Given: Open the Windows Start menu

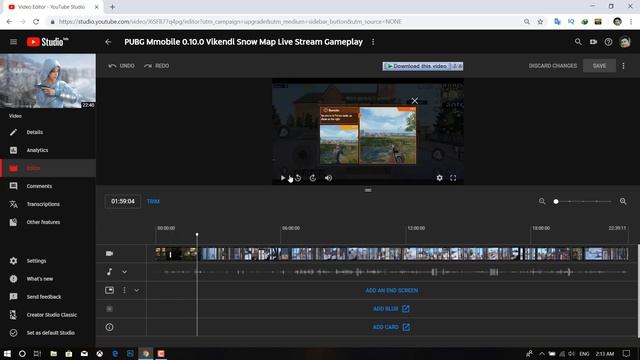Looking at the screenshot, I should point(7,353).
